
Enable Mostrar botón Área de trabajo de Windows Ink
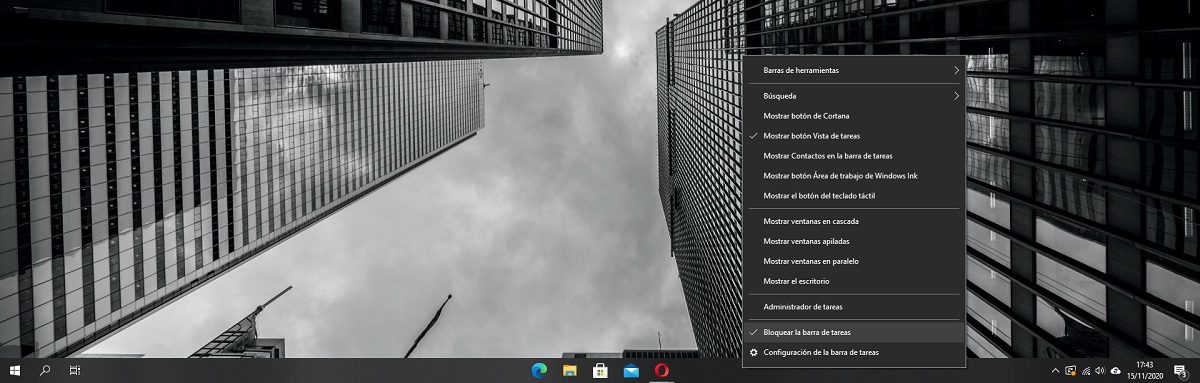tap(854, 176)
